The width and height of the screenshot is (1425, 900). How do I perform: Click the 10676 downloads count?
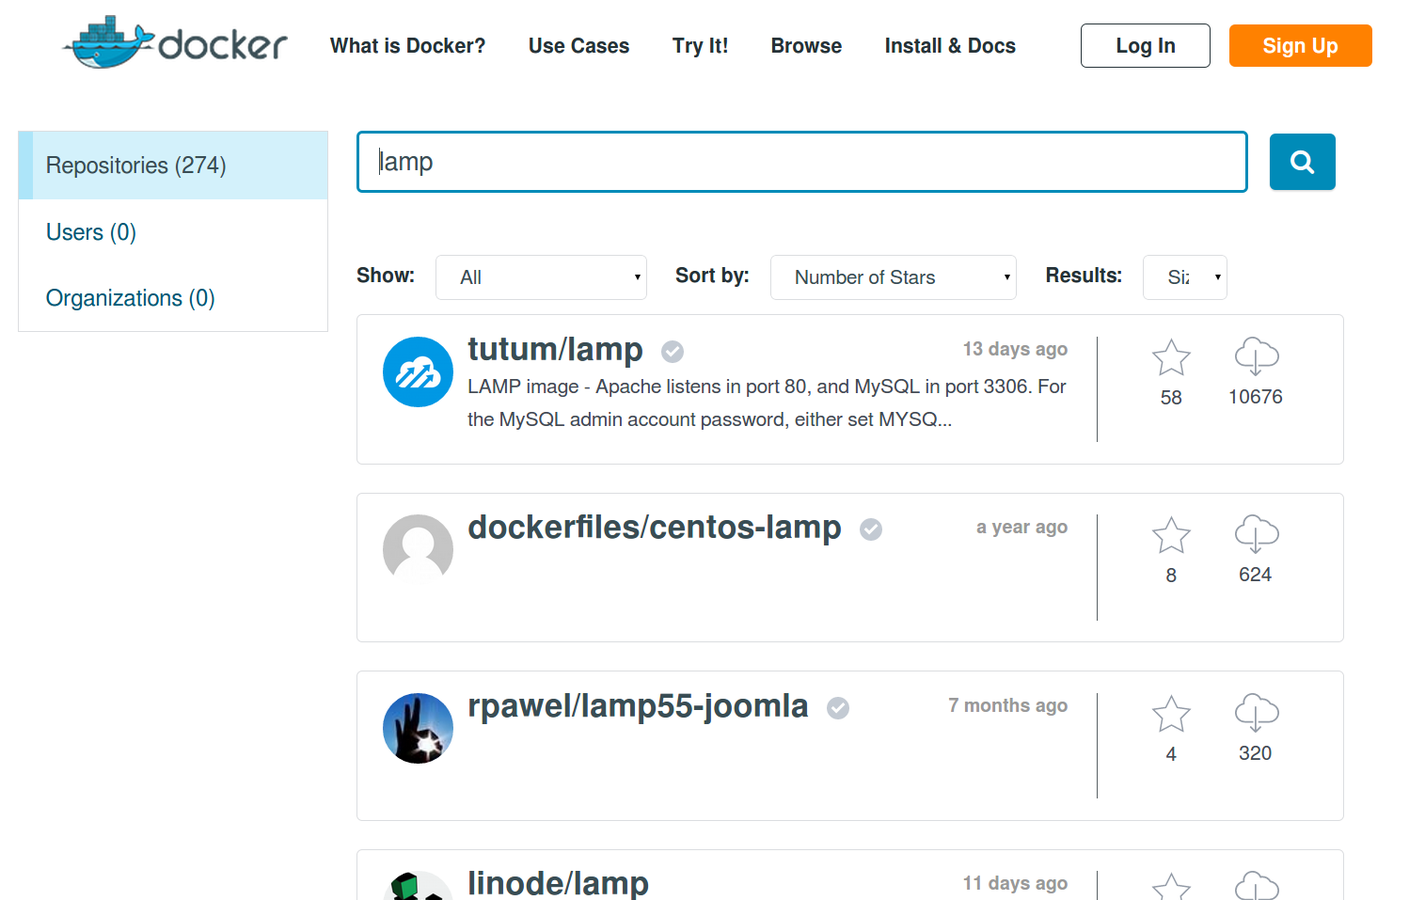coord(1255,397)
